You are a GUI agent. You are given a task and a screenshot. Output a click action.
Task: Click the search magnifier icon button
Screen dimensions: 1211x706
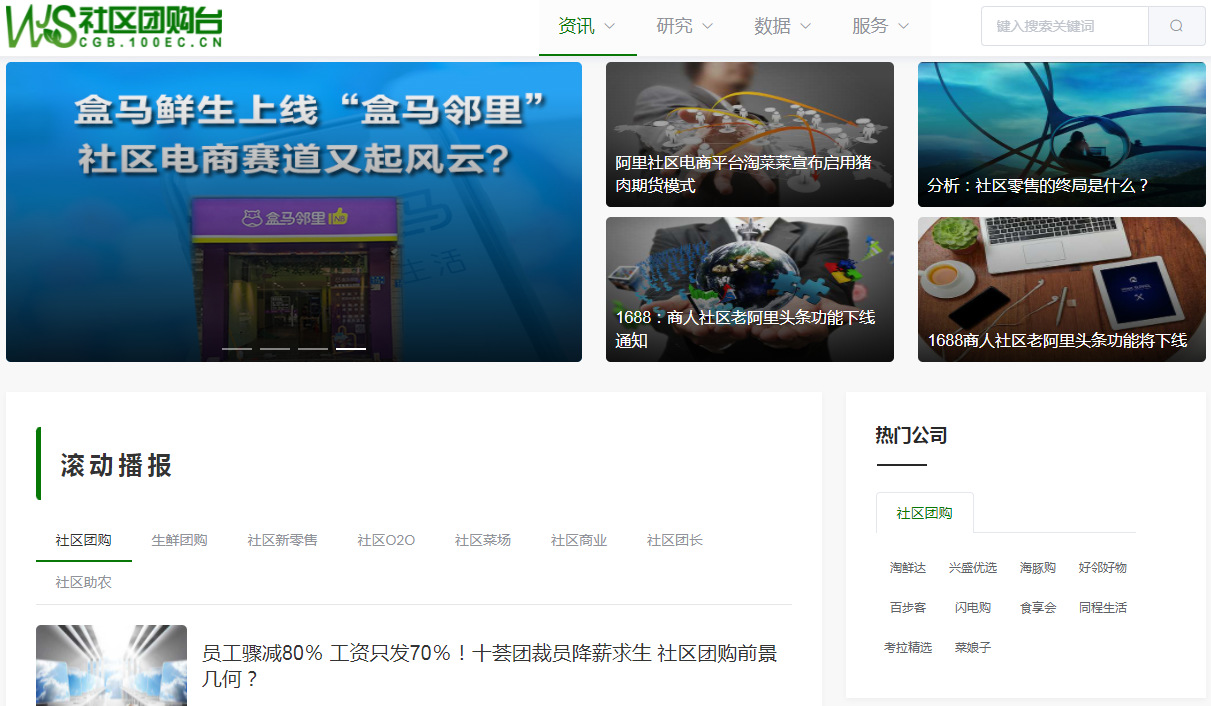(1176, 26)
